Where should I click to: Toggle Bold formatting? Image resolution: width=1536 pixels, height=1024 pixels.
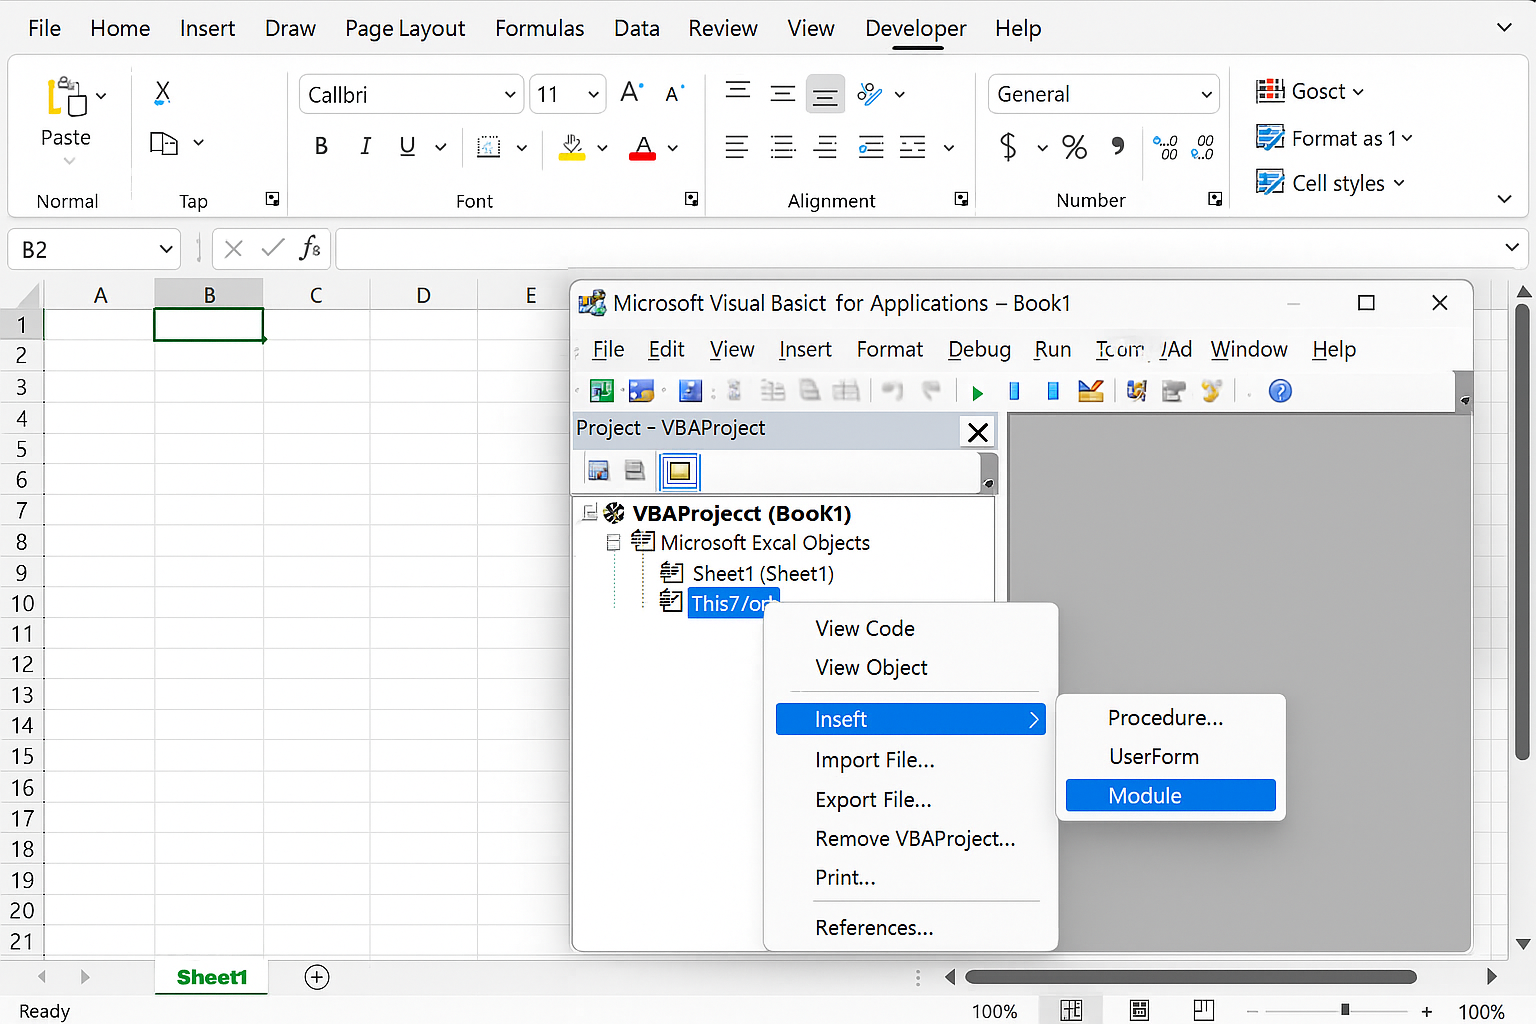click(x=321, y=147)
